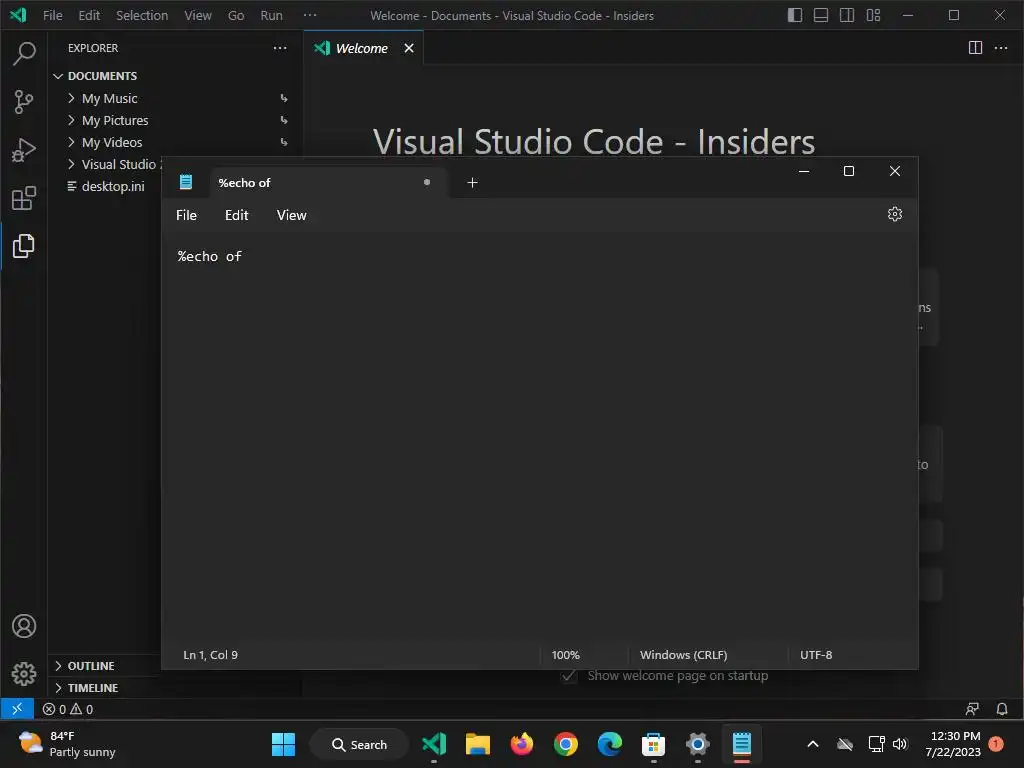Select the Explorer files icon in activity bar
This screenshot has height=768, width=1024.
tap(24, 246)
